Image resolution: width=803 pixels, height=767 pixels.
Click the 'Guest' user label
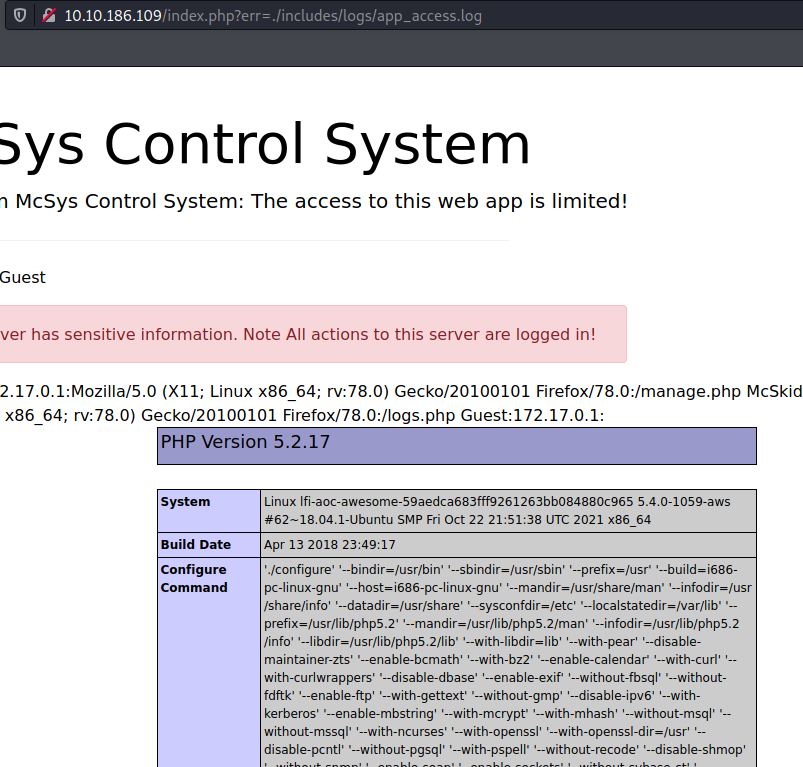(x=23, y=278)
